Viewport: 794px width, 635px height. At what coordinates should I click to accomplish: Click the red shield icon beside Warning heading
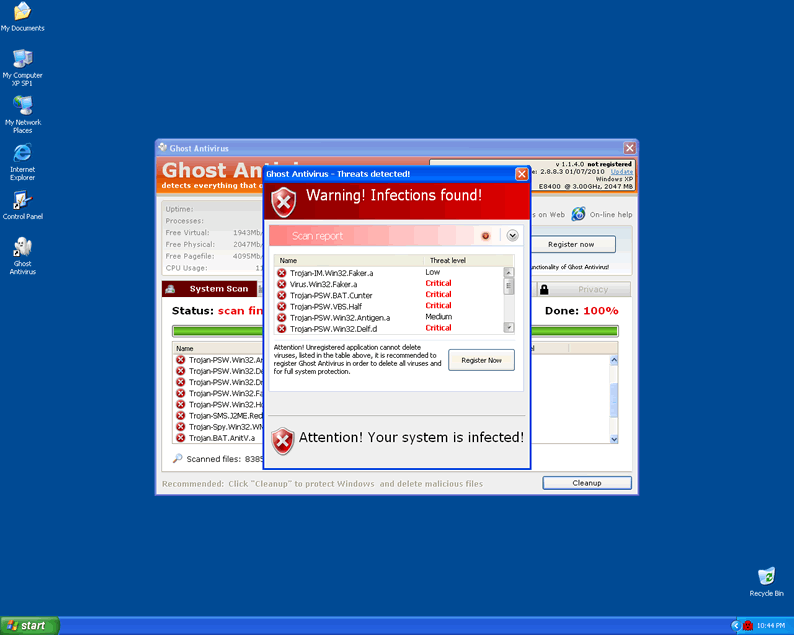tap(284, 201)
